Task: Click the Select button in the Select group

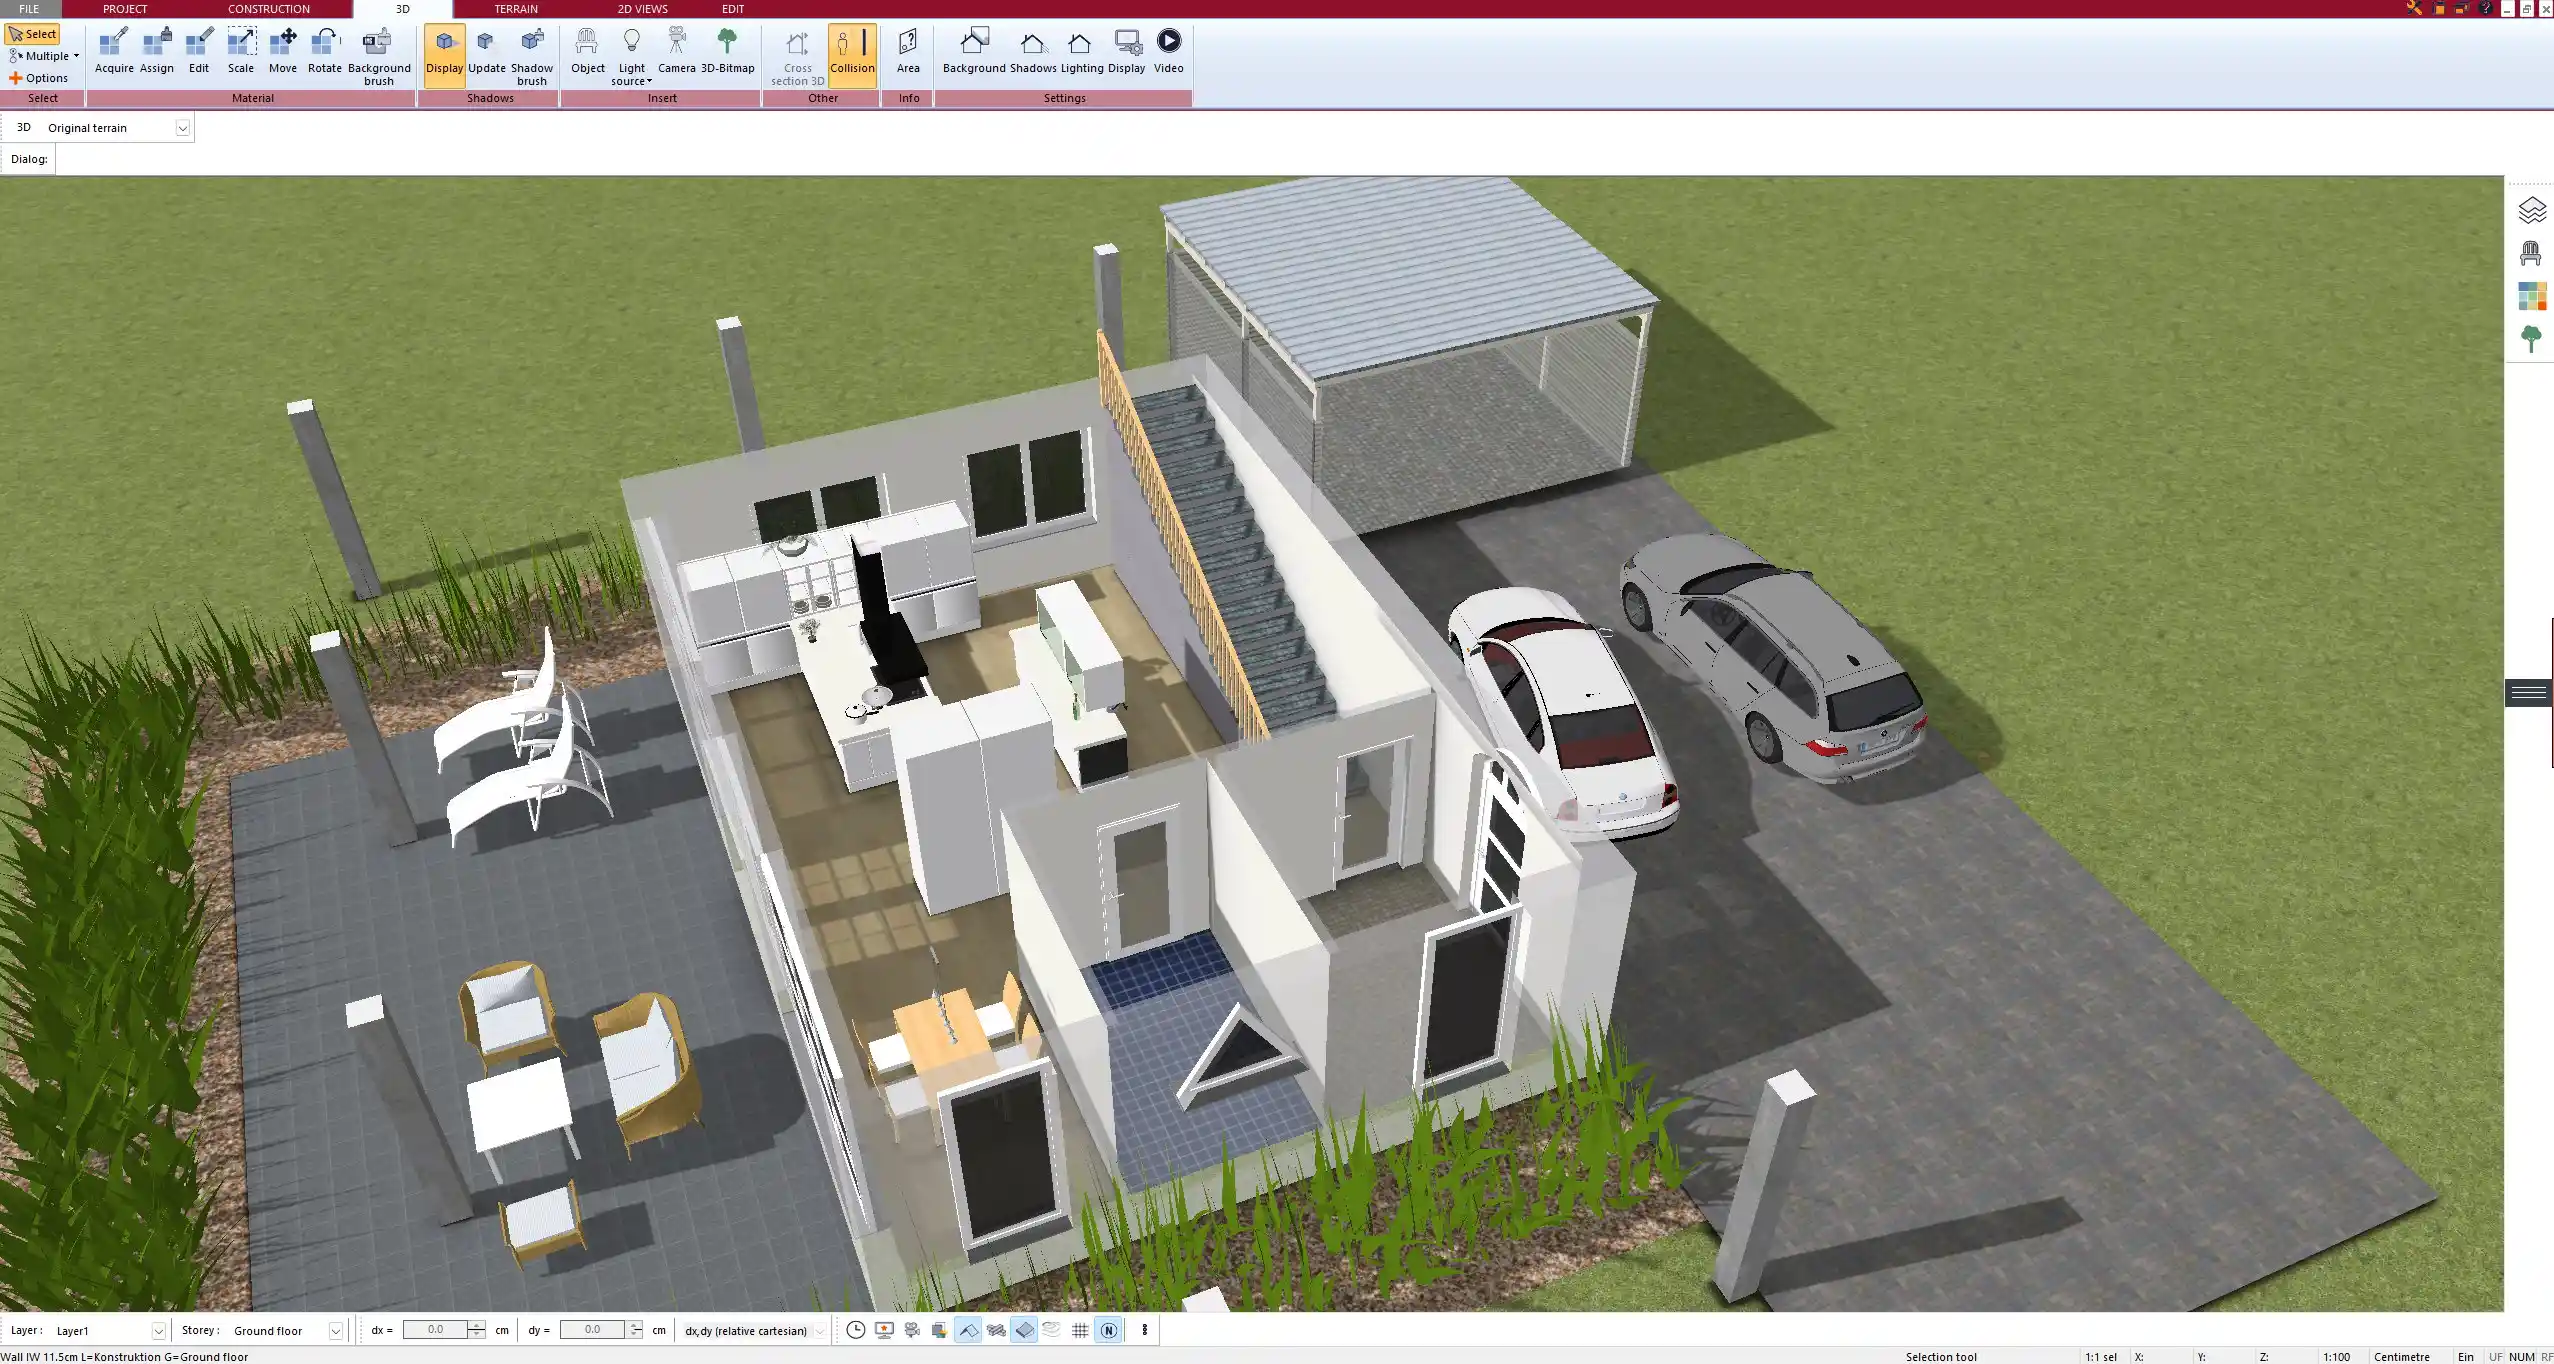Action: pos(33,33)
